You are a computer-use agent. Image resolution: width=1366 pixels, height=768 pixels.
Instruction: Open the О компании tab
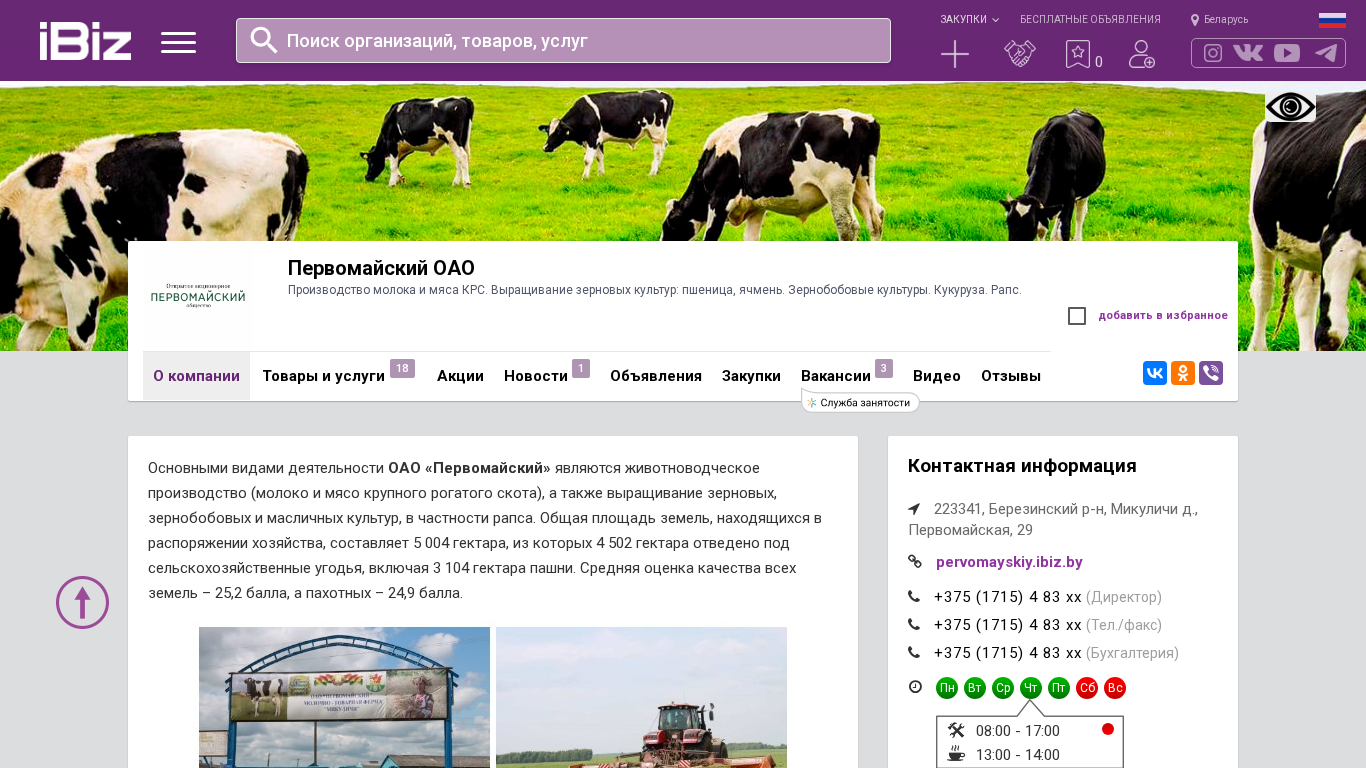click(196, 376)
